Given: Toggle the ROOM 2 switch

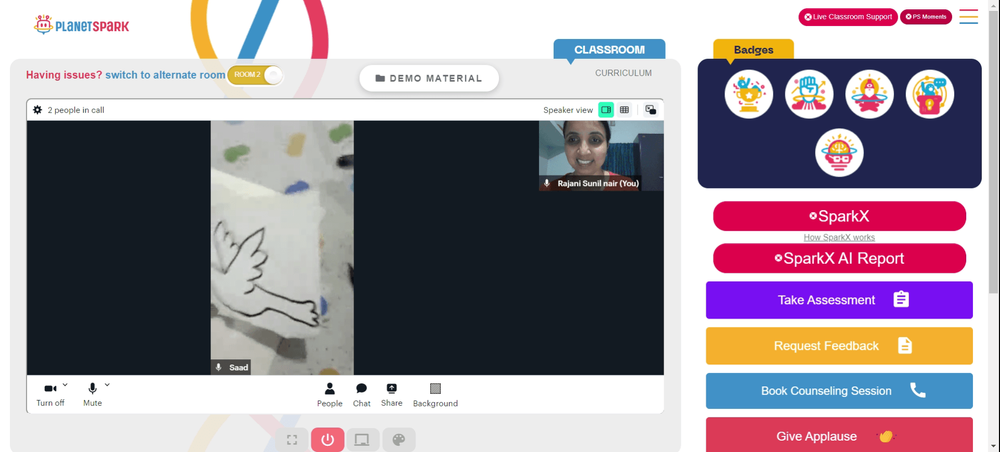Looking at the screenshot, I should point(255,75).
